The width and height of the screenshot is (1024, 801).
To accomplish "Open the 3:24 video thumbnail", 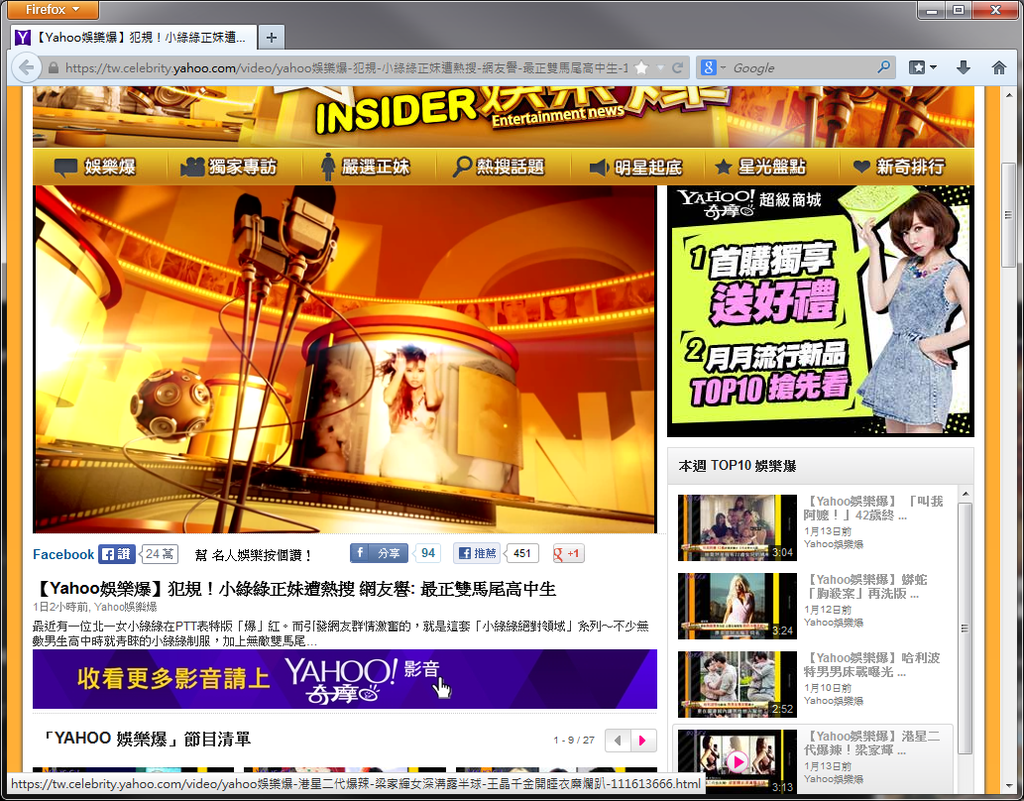I will coord(737,606).
